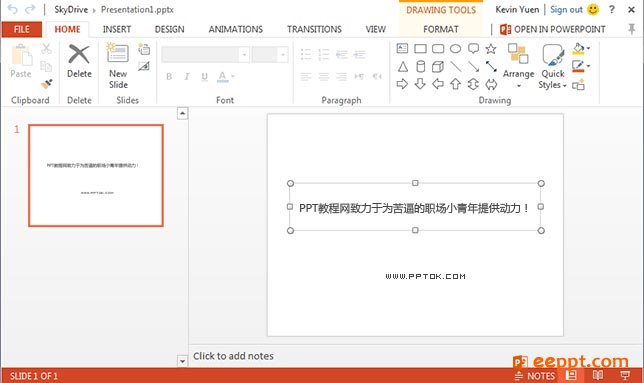This screenshot has height=383, width=644.
Task: Click the Duplicate Slide icon
Action: pos(144,49)
